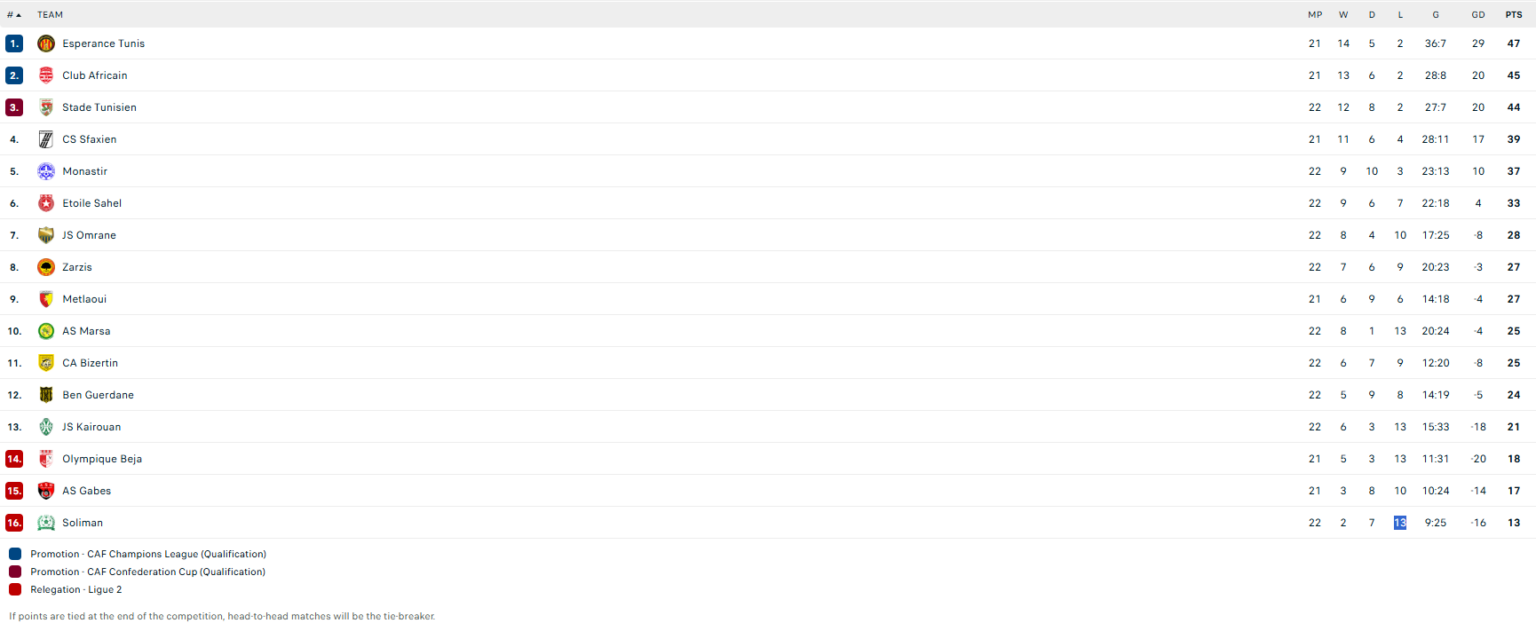This screenshot has width=1536, height=631.
Task: Click the AS Marsa team logo
Action: (x=46, y=331)
